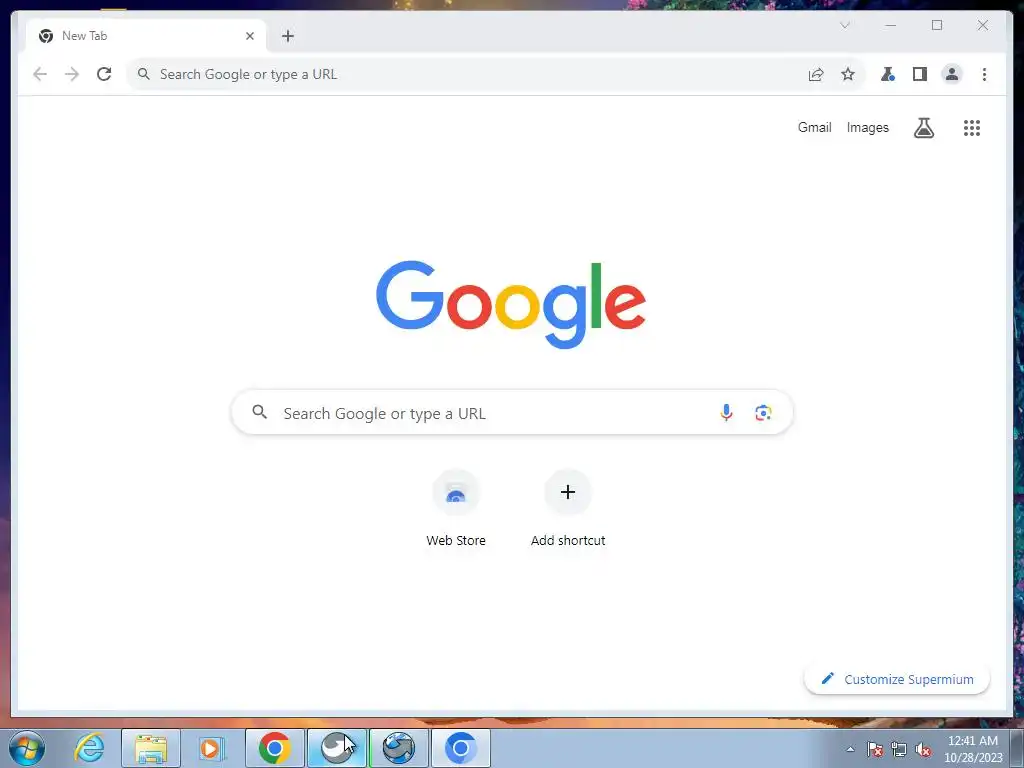
Task: Open the Google apps grid
Action: (x=972, y=128)
